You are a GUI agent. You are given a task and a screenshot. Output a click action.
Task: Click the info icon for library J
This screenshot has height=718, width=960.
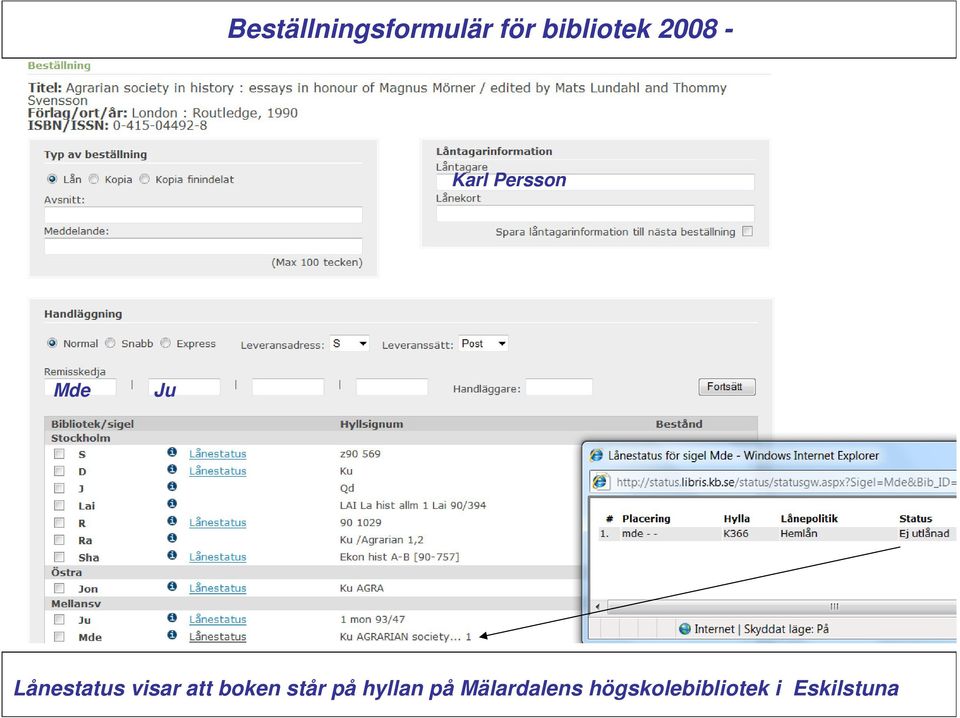coord(172,487)
